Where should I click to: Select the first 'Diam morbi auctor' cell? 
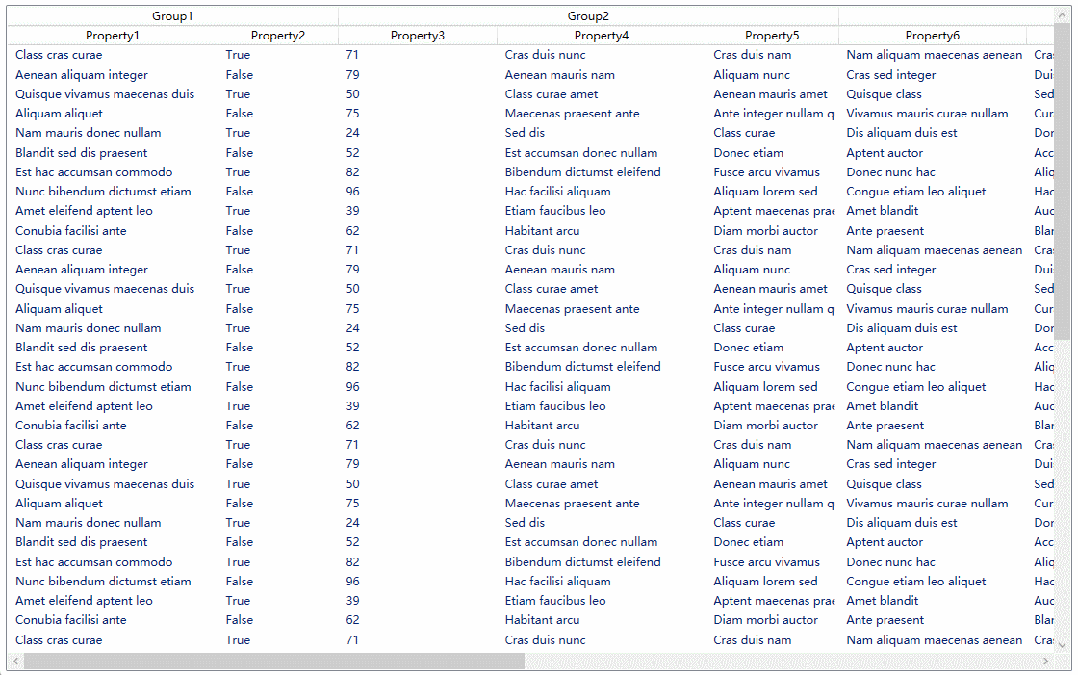[772, 230]
